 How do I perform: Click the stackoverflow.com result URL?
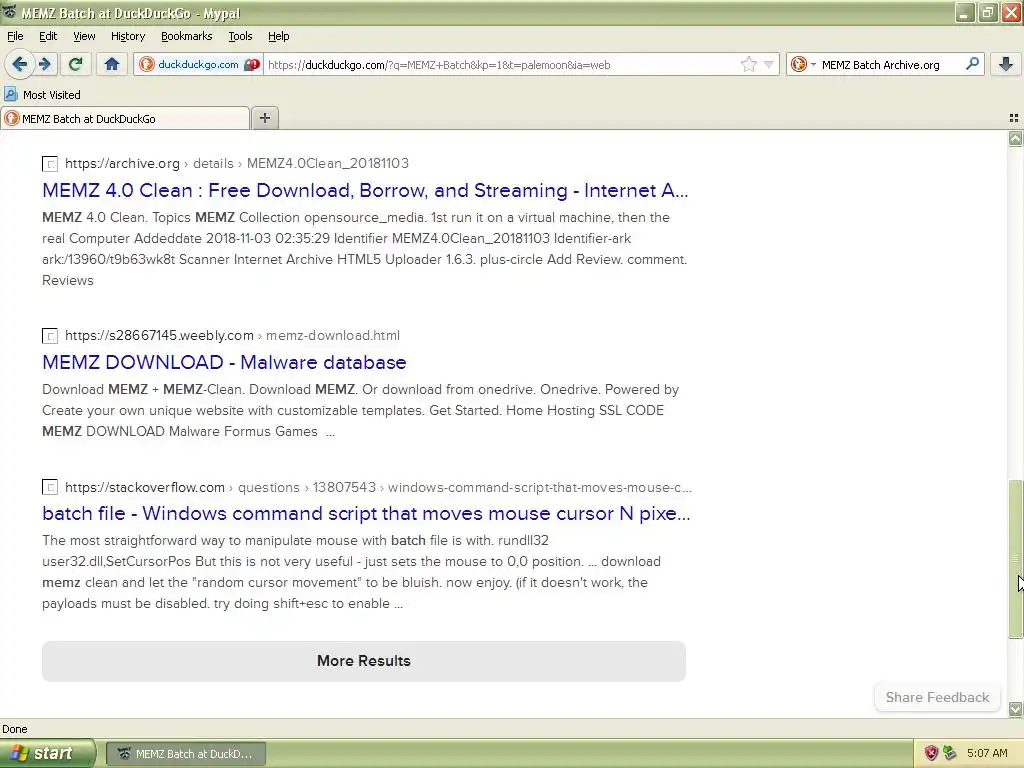pyautogui.click(x=378, y=487)
